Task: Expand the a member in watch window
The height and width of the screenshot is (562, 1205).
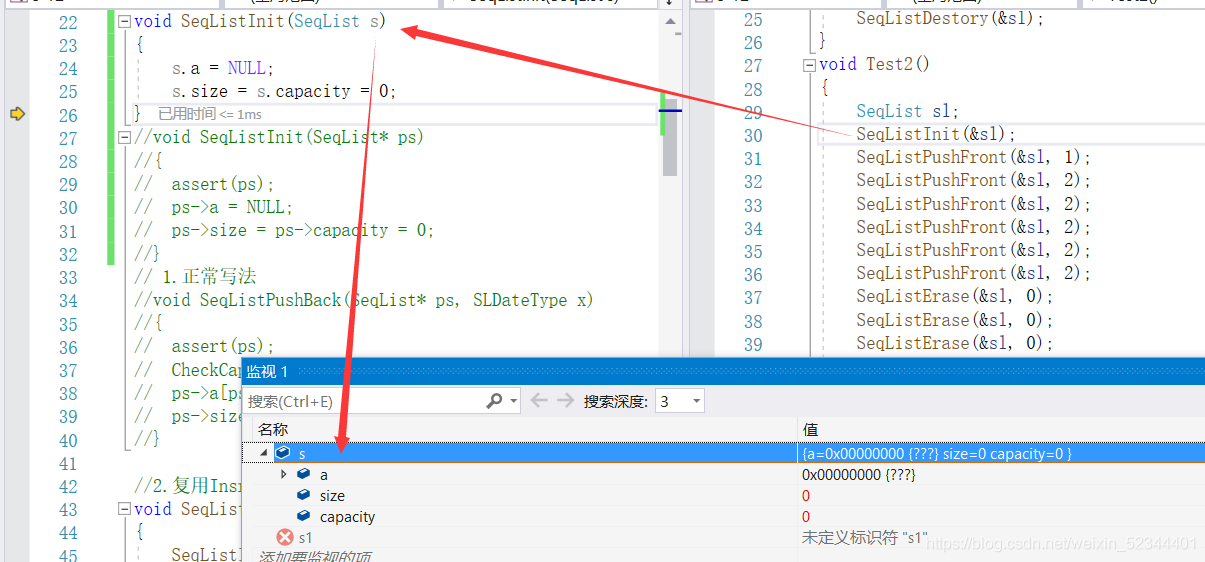Action: click(x=284, y=474)
